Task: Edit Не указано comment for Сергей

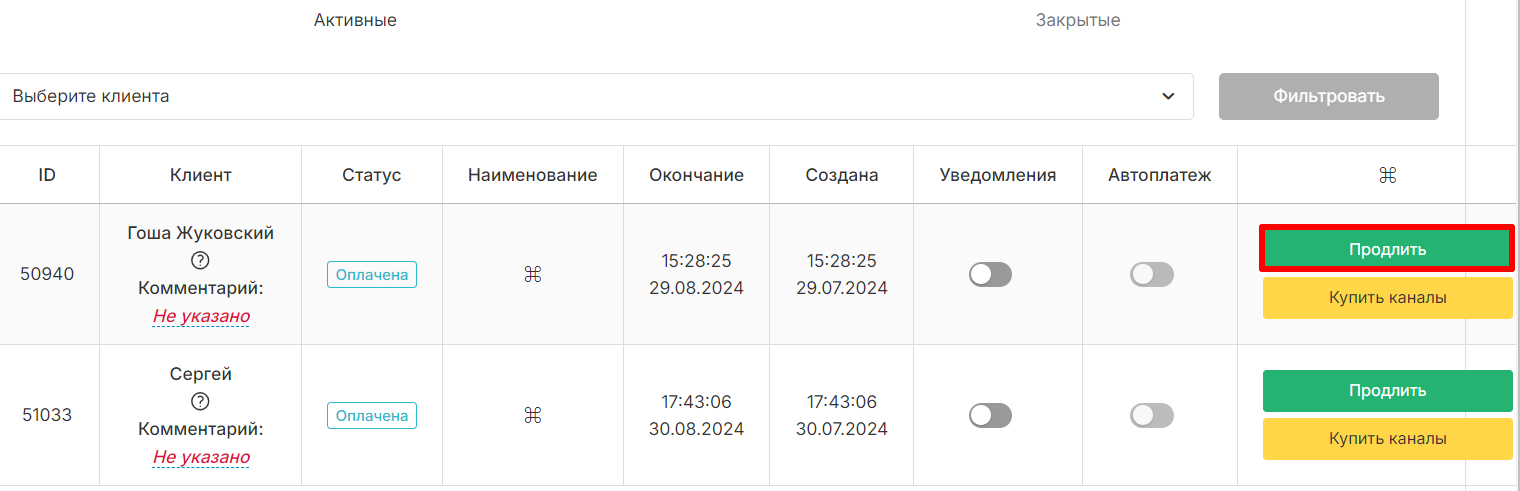Action: pos(201,457)
